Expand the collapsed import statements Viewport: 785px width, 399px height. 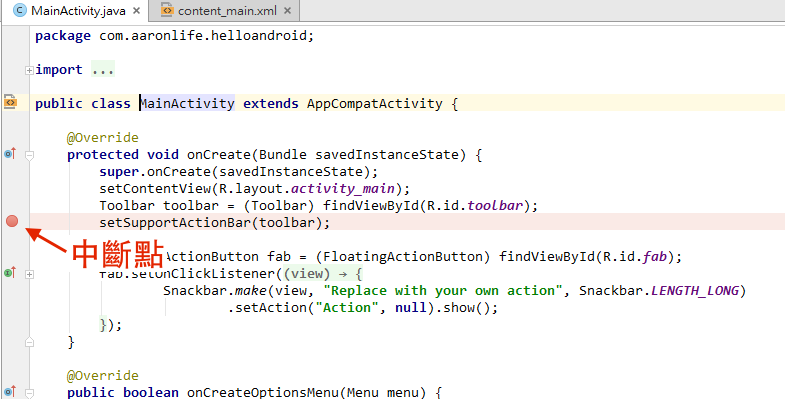tap(29, 71)
